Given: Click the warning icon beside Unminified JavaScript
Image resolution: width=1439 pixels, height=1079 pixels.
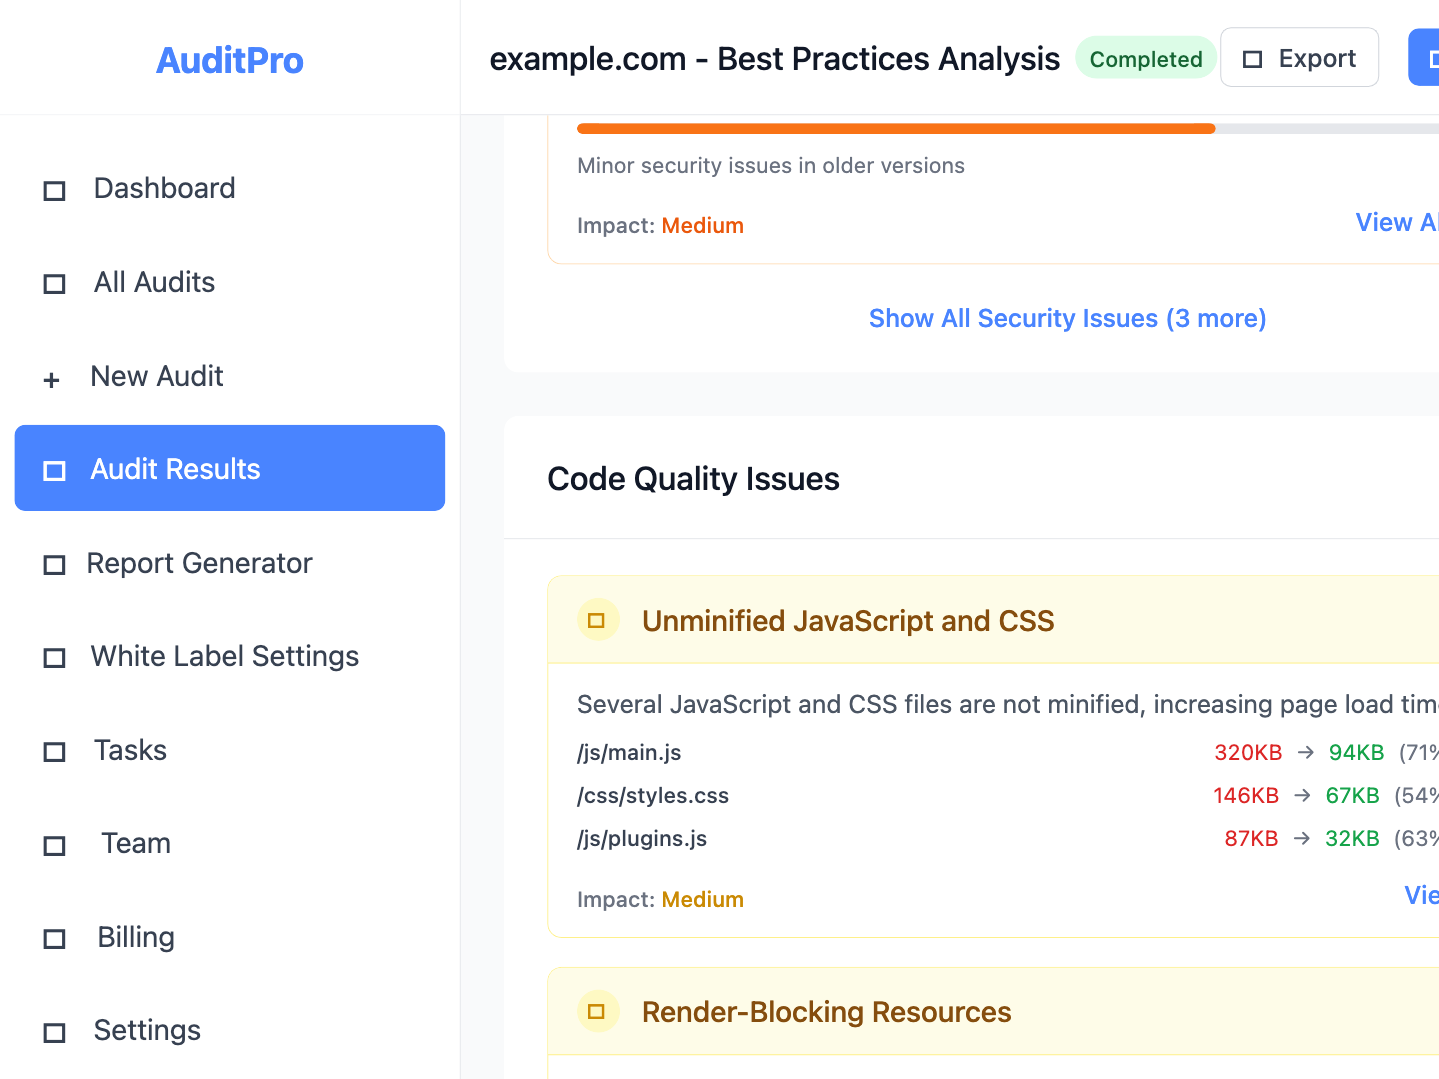Looking at the screenshot, I should (597, 621).
